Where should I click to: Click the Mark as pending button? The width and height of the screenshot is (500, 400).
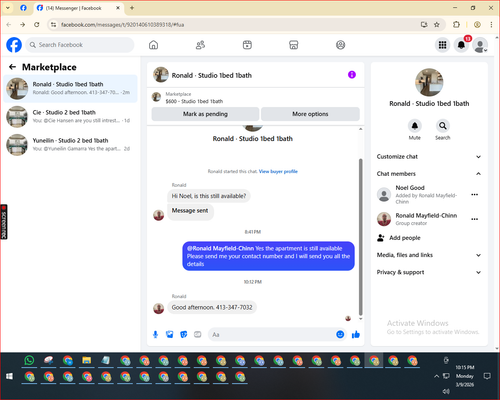click(205, 114)
